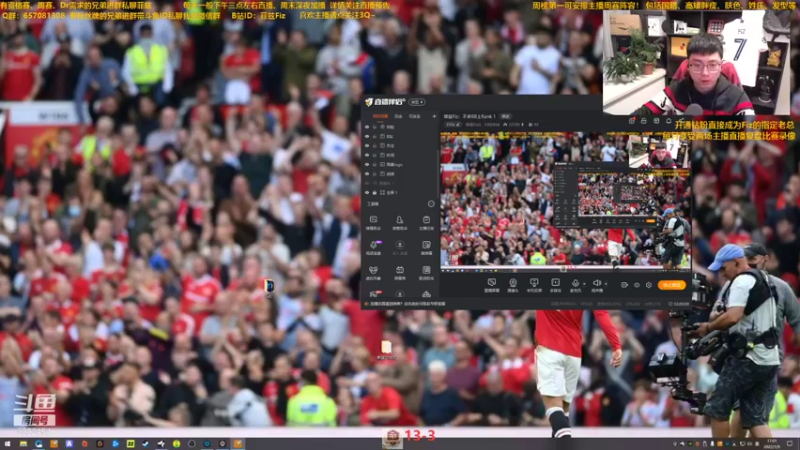Mute the microphone icon
Viewport: 800px width, 450px height.
click(575, 284)
